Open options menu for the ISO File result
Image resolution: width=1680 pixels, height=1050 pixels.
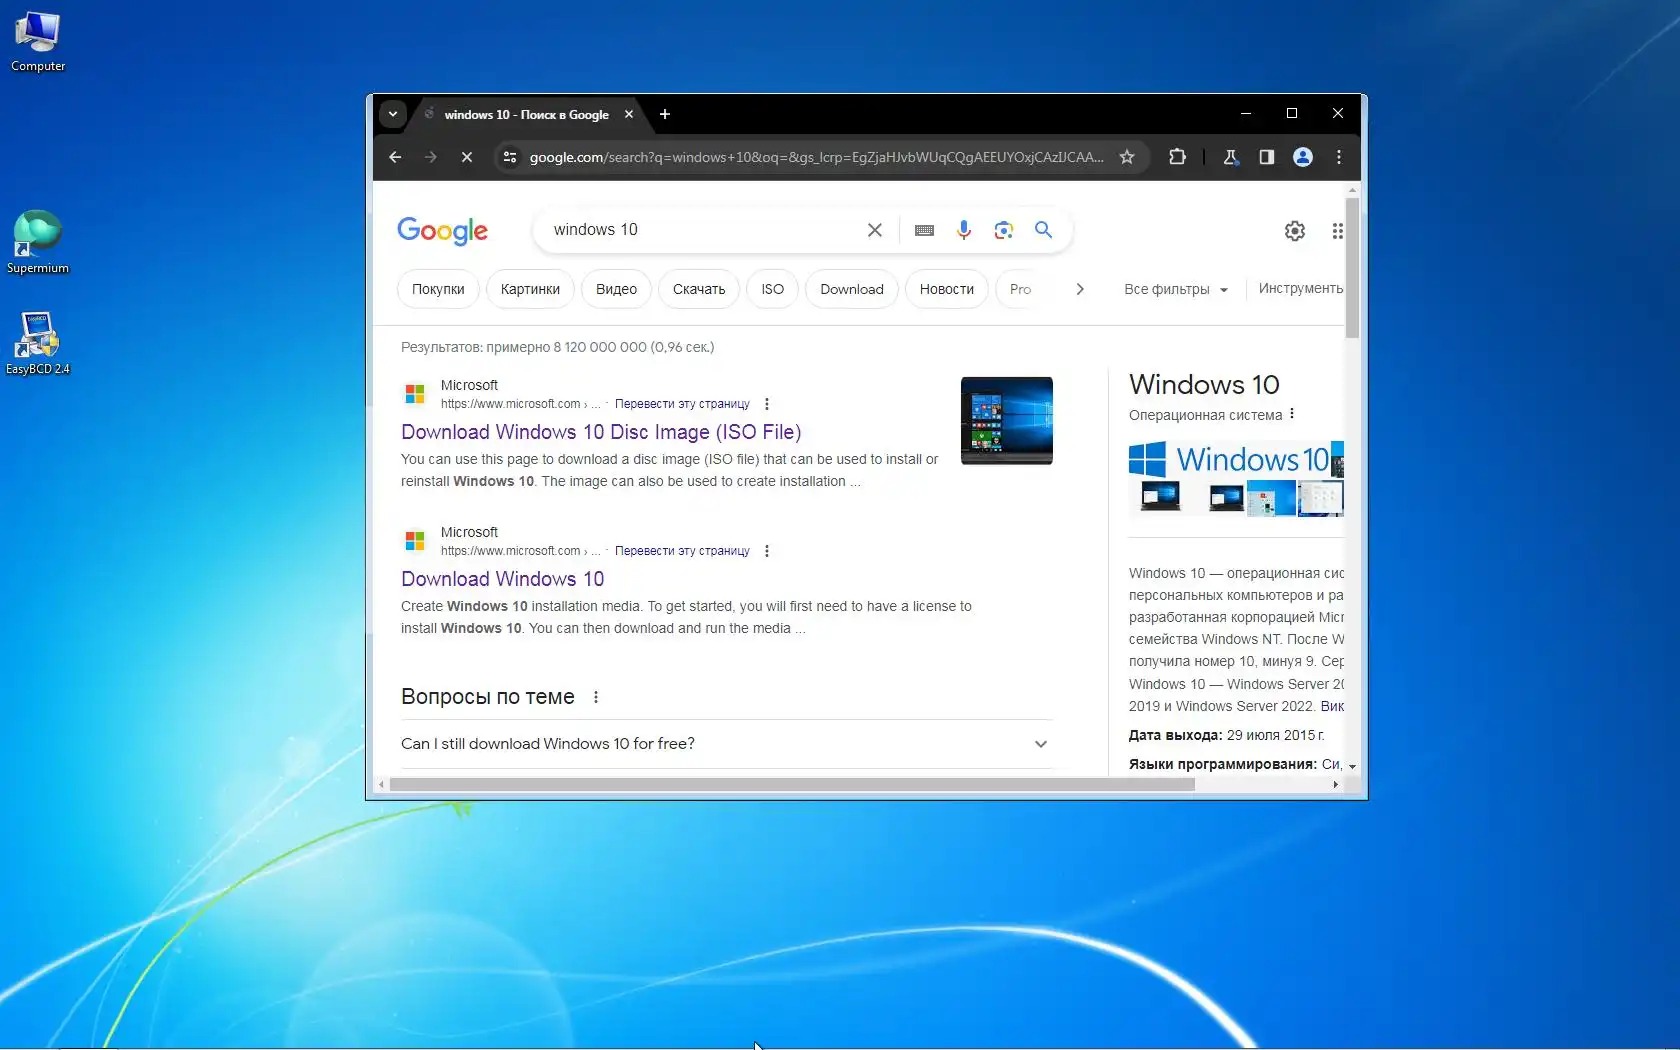[767, 404]
